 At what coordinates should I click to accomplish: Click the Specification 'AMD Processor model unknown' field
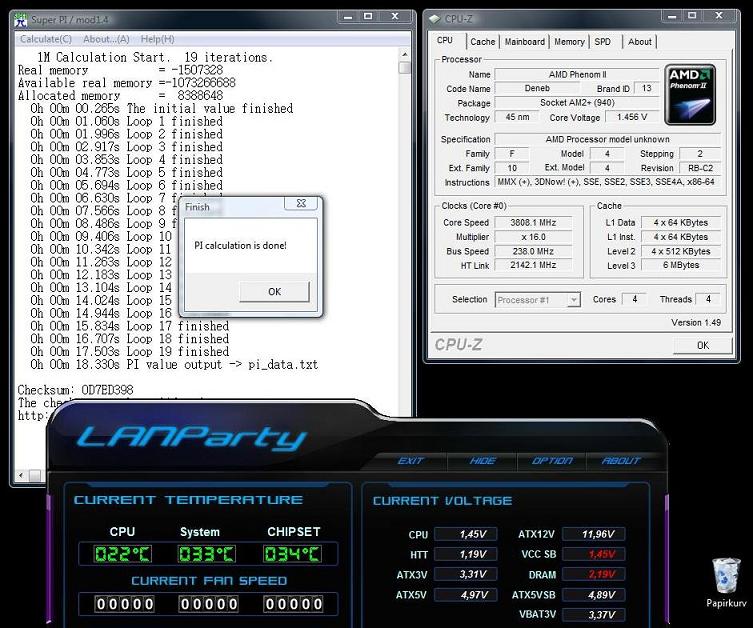[x=607, y=139]
